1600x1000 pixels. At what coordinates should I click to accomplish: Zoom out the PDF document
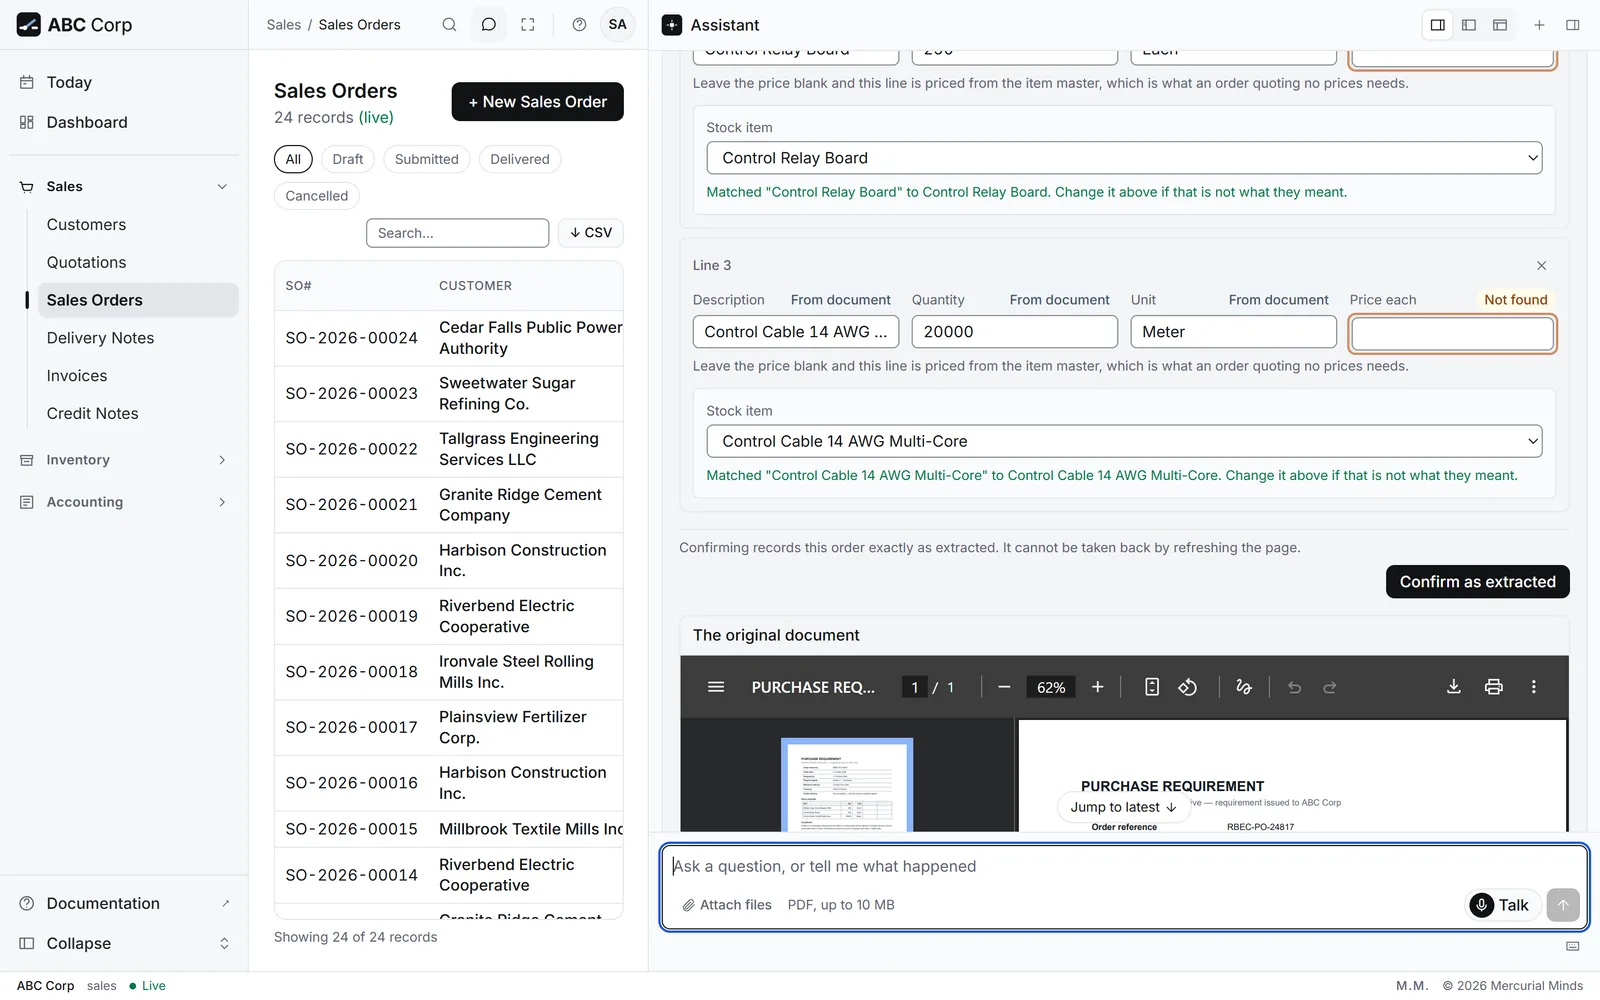coord(1004,687)
